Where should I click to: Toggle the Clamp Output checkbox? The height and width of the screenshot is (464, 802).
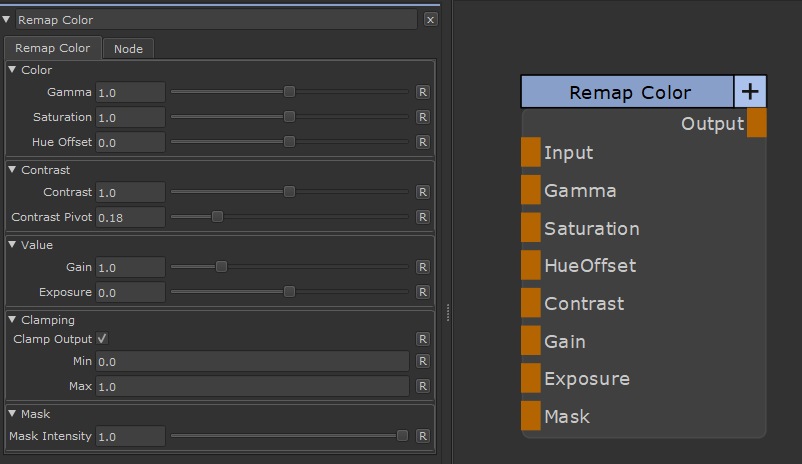(102, 339)
